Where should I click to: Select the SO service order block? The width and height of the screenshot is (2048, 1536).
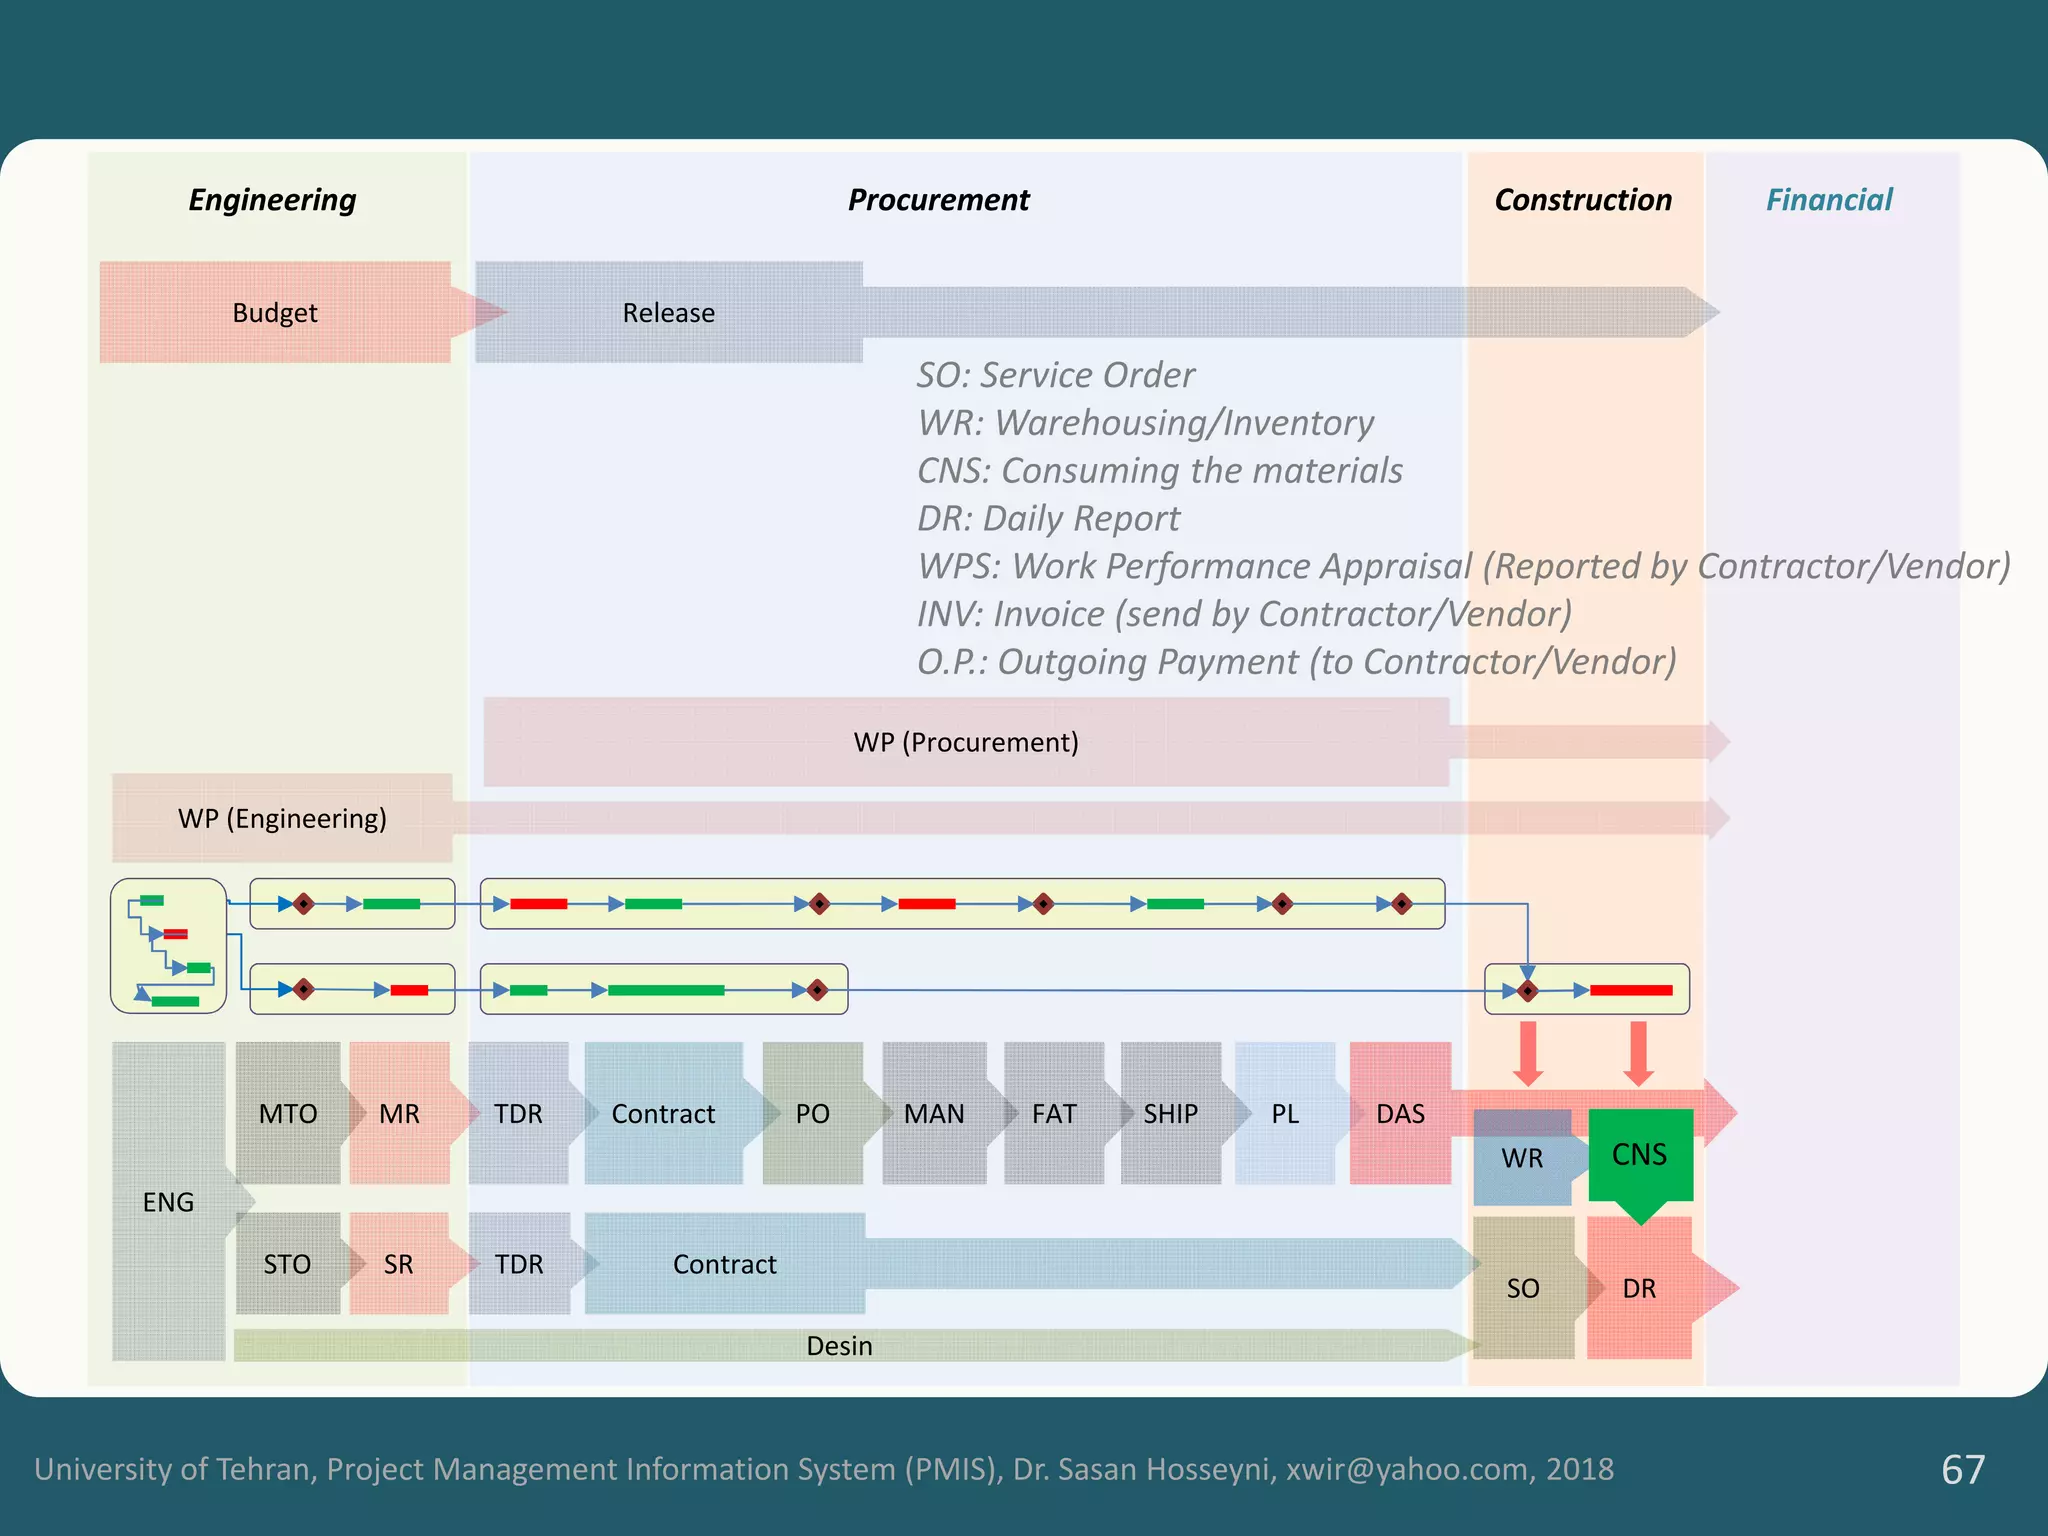[1523, 1288]
